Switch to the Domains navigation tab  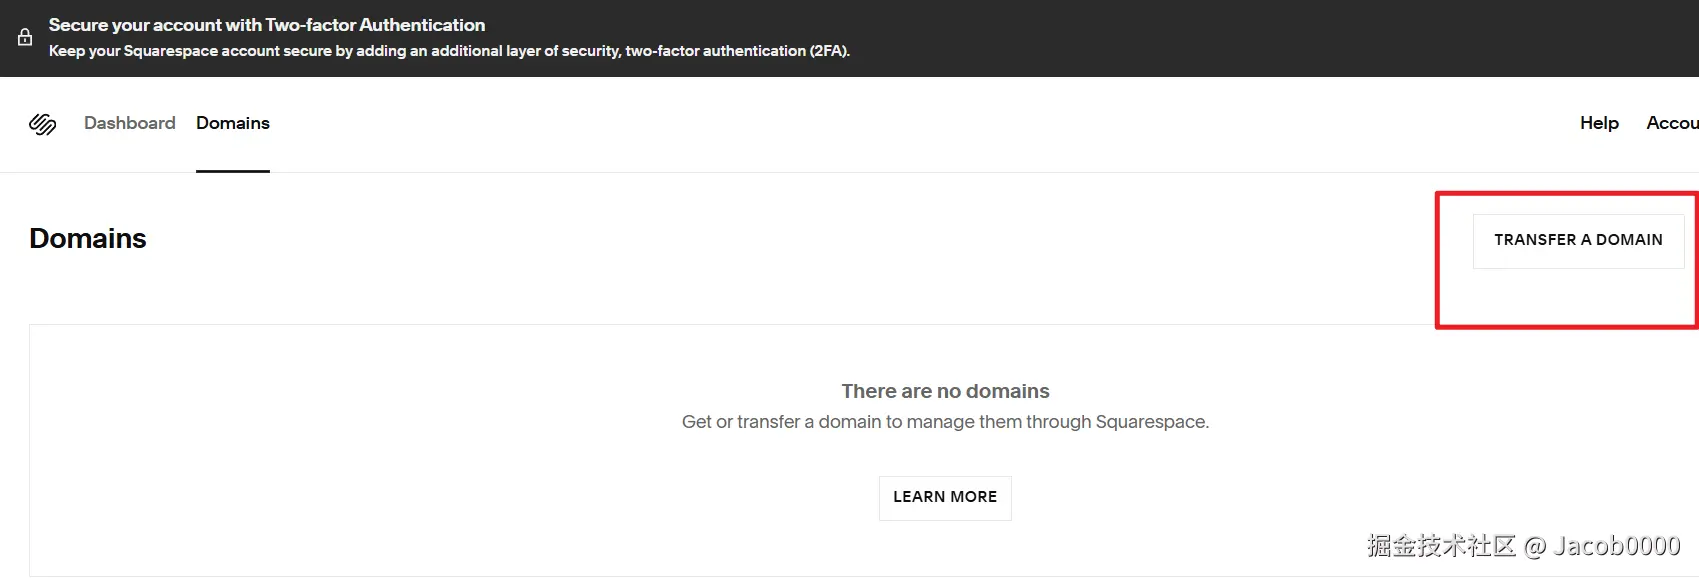click(233, 123)
